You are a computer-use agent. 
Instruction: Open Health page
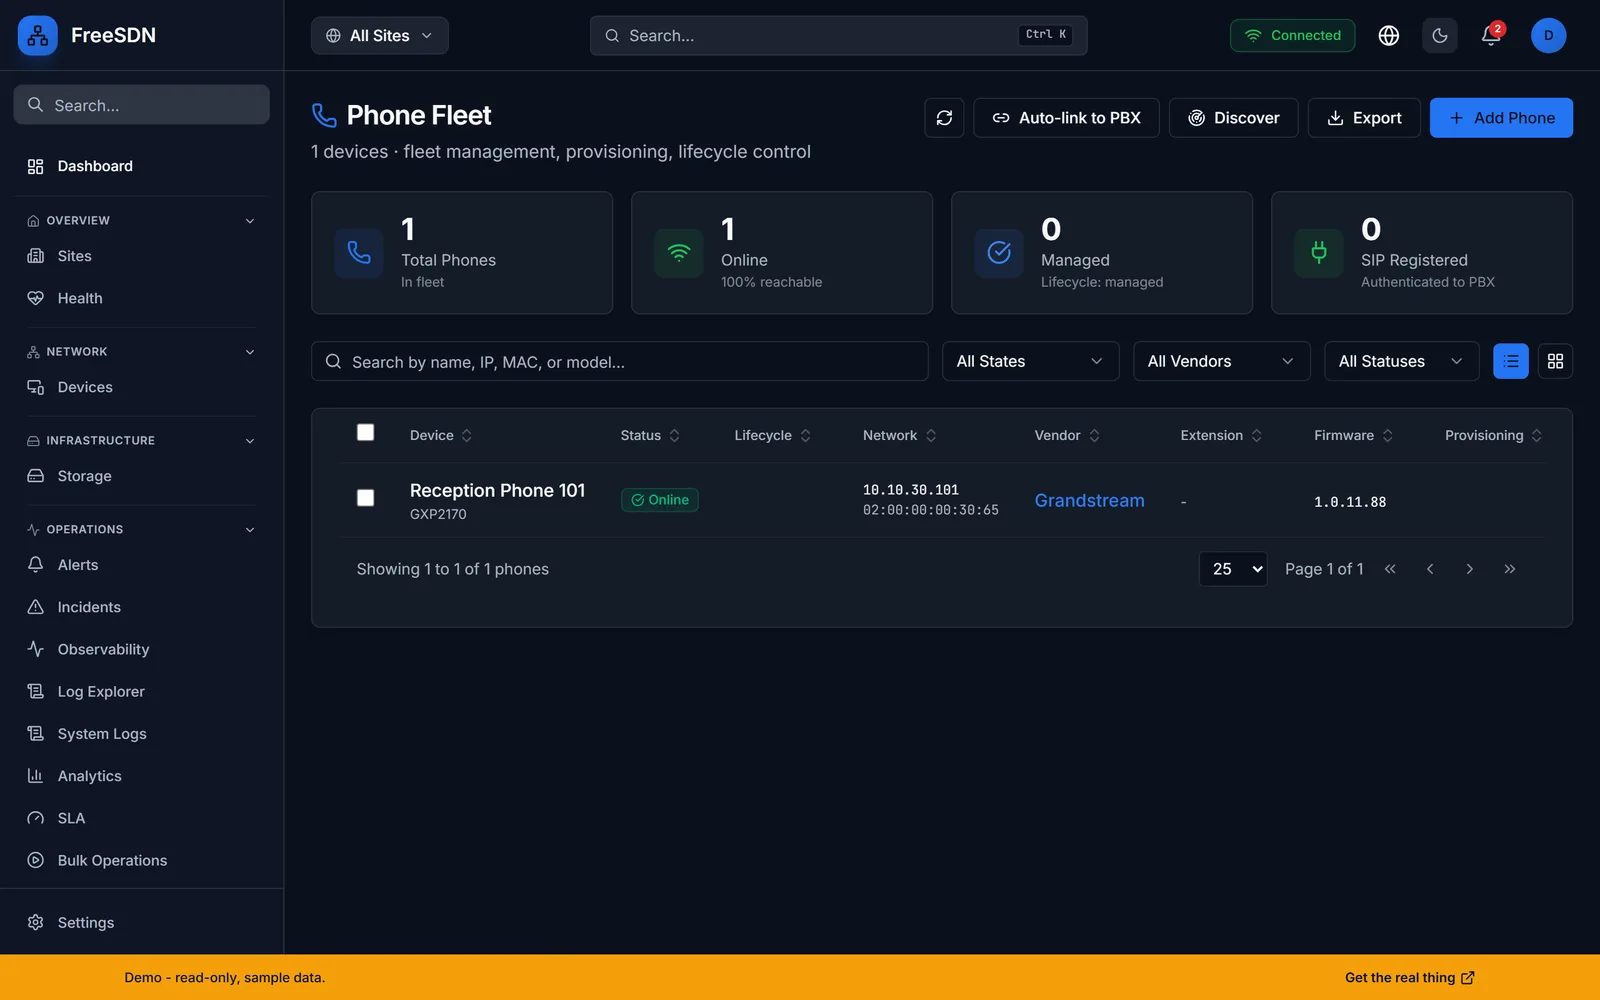(141, 298)
